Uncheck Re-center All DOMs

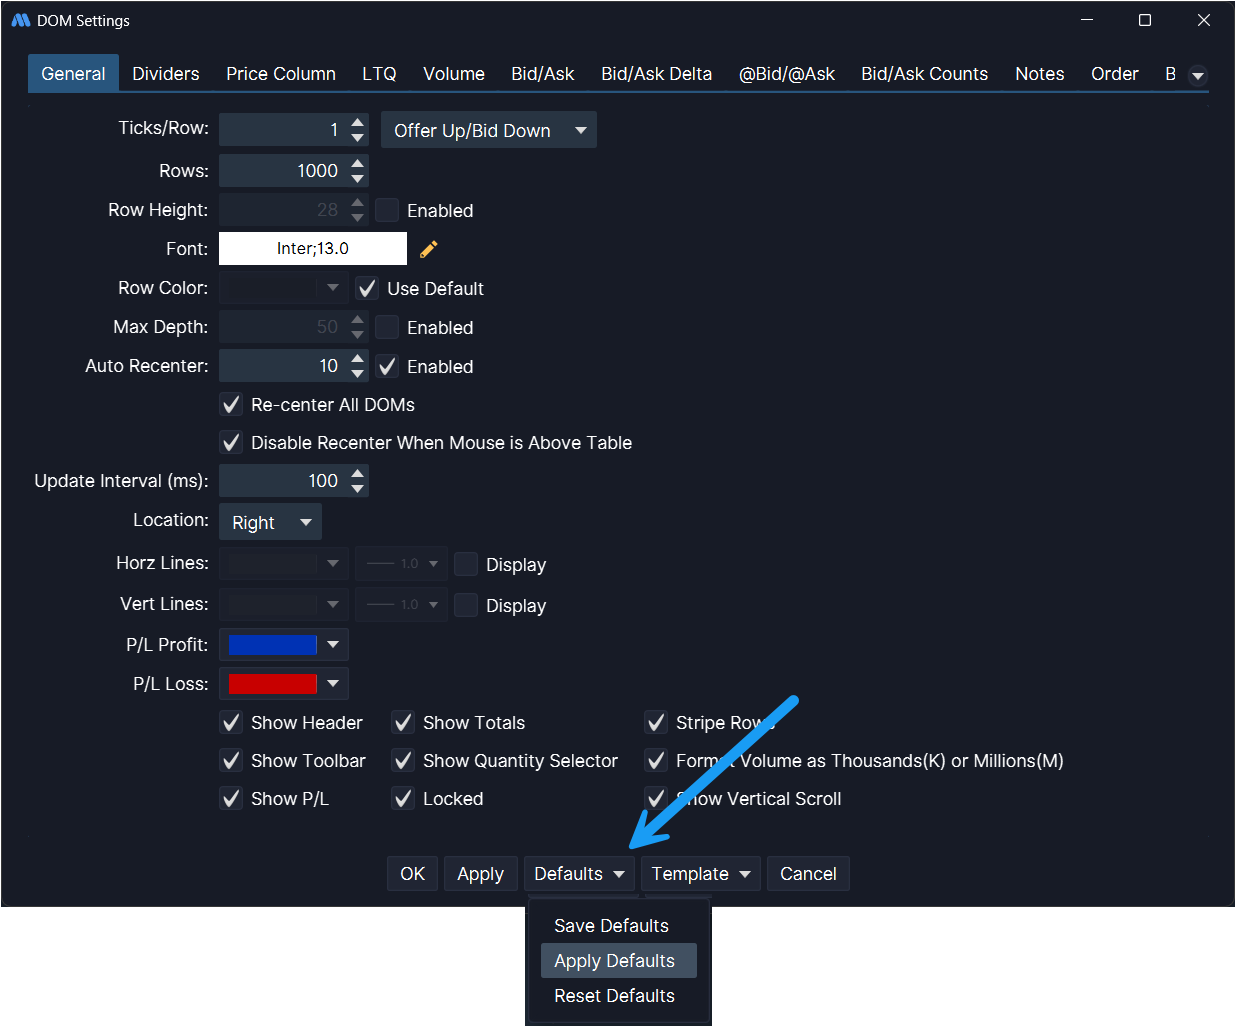pos(231,405)
